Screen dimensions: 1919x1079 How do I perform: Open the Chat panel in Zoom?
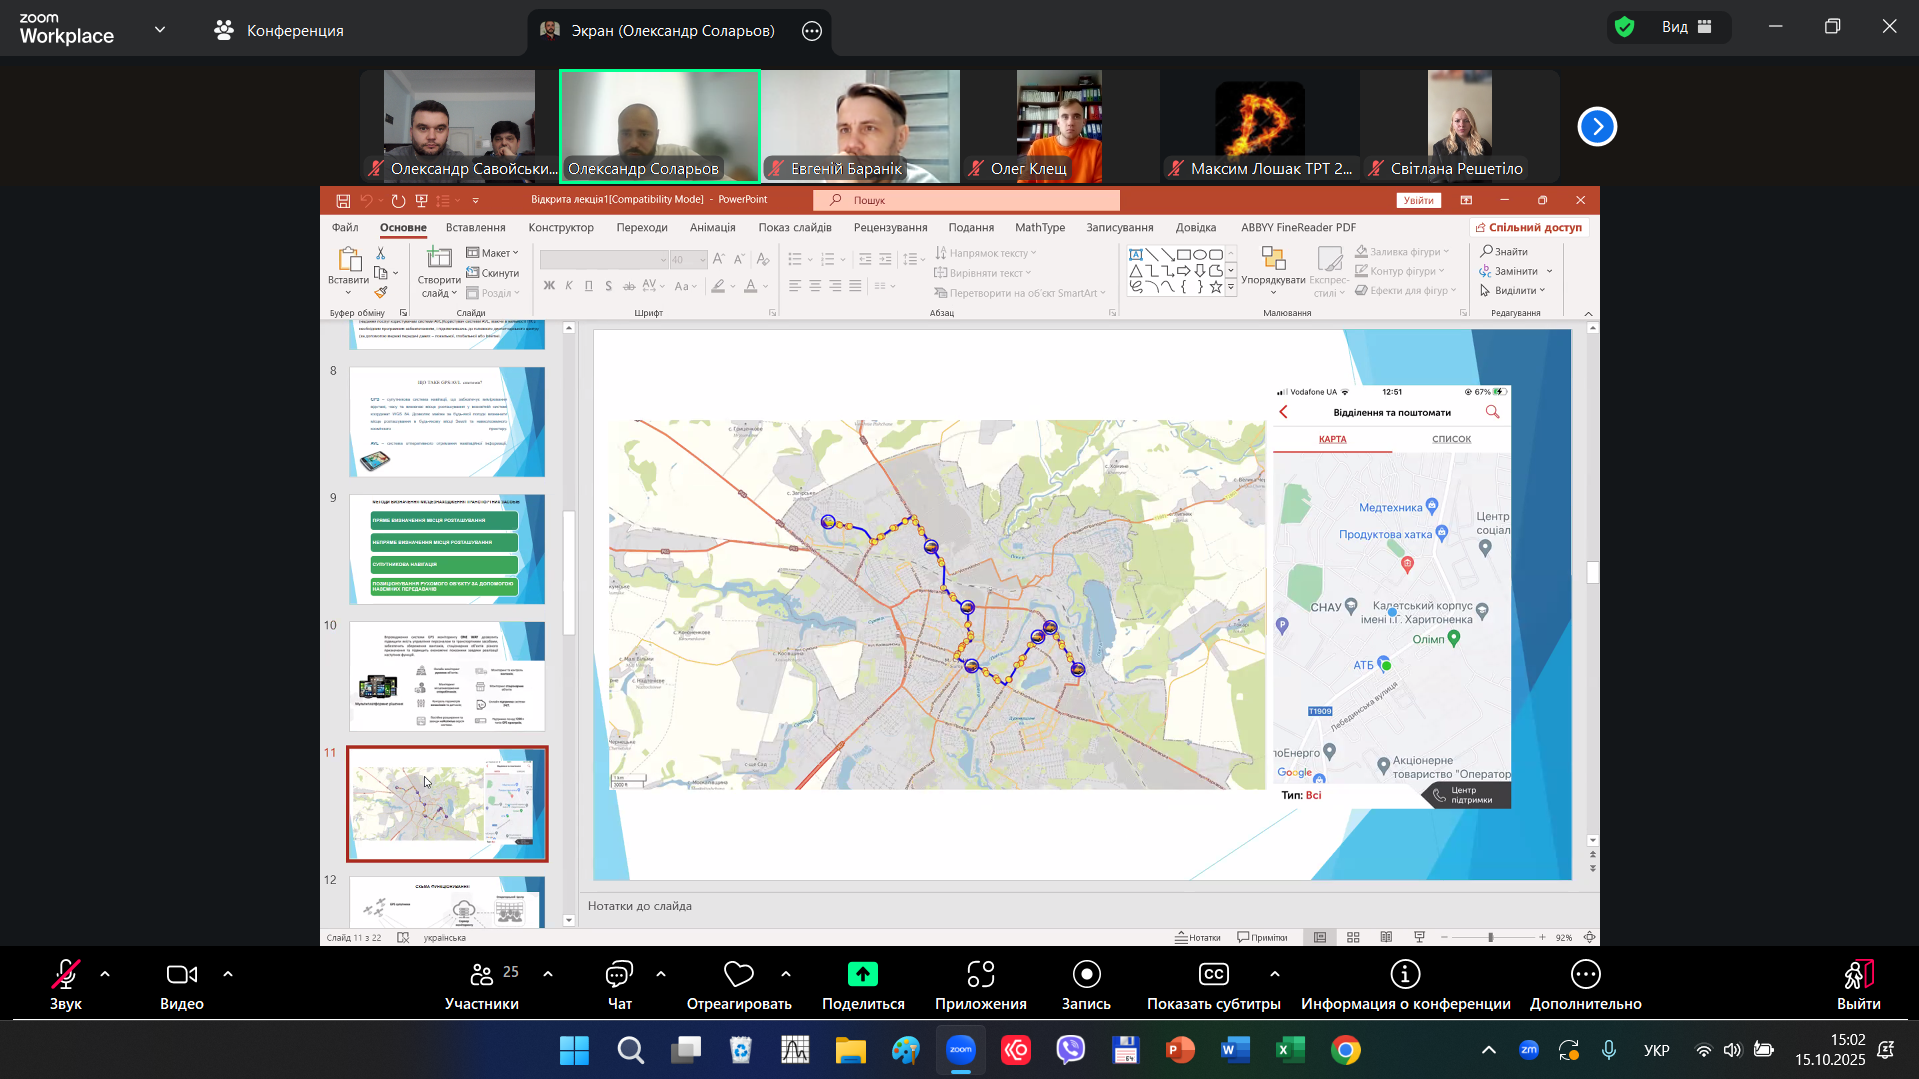(619, 975)
